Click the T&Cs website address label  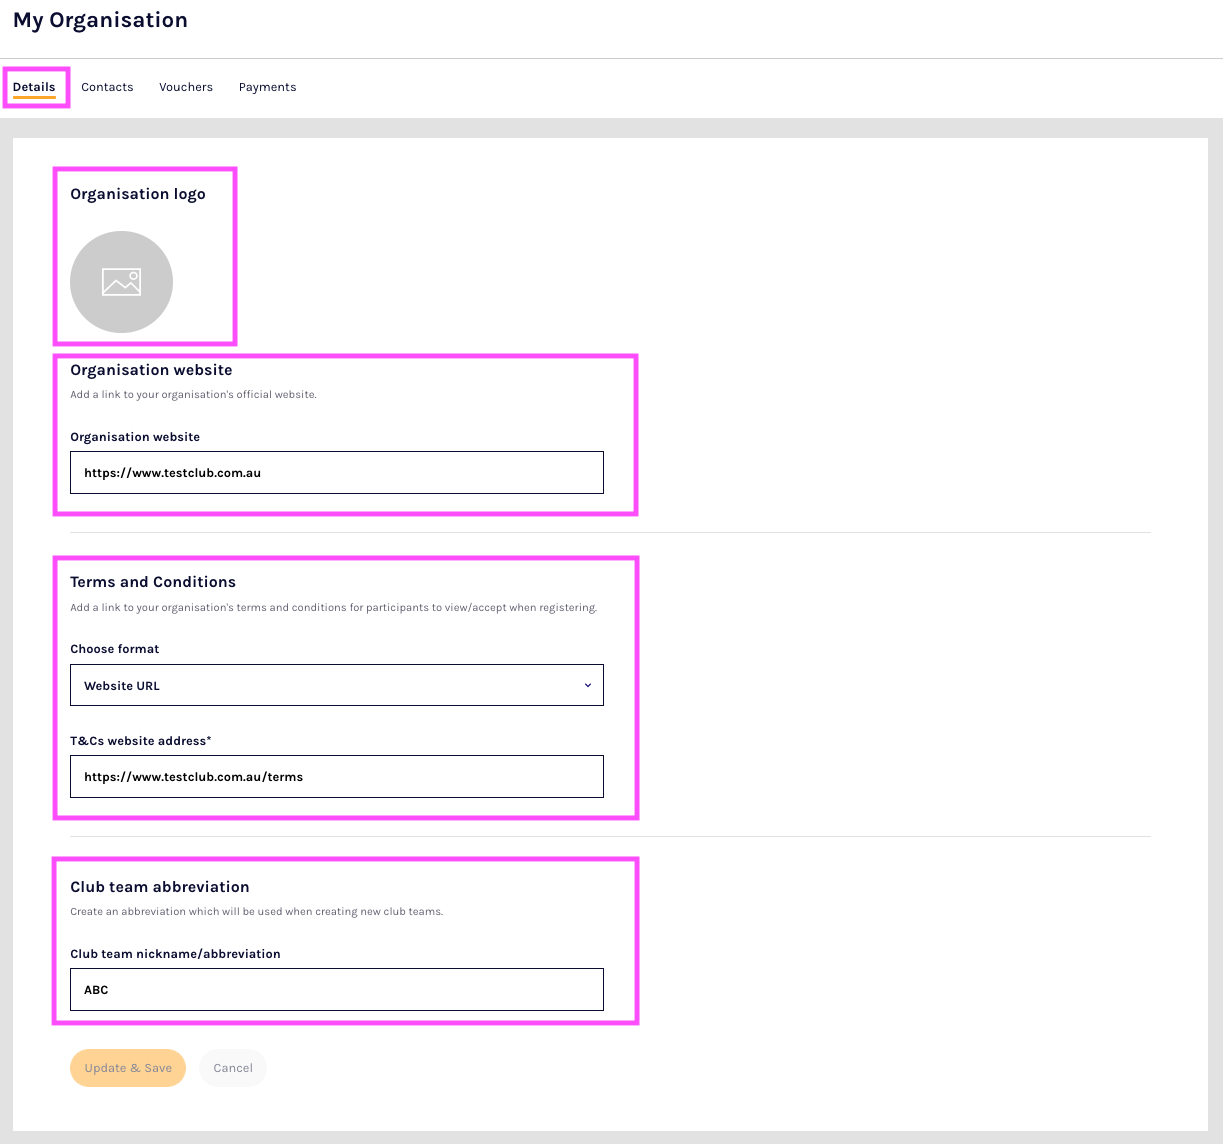(141, 741)
